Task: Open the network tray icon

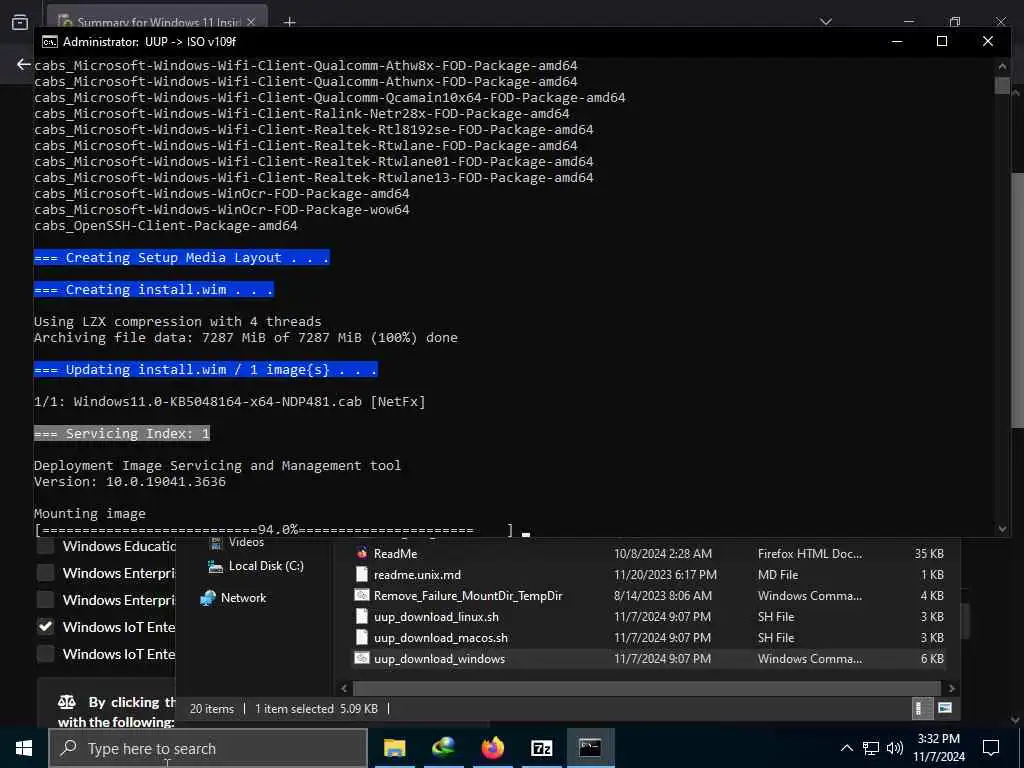Action: coord(871,748)
